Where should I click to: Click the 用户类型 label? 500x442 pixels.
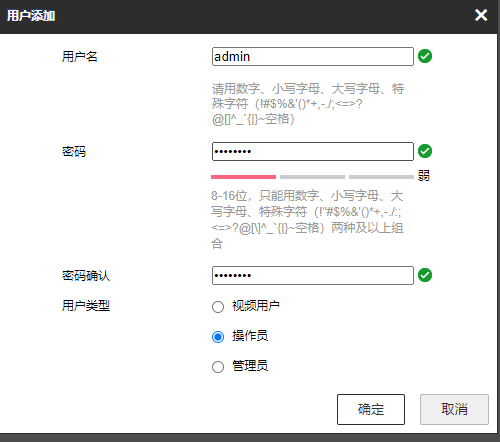[x=86, y=306]
